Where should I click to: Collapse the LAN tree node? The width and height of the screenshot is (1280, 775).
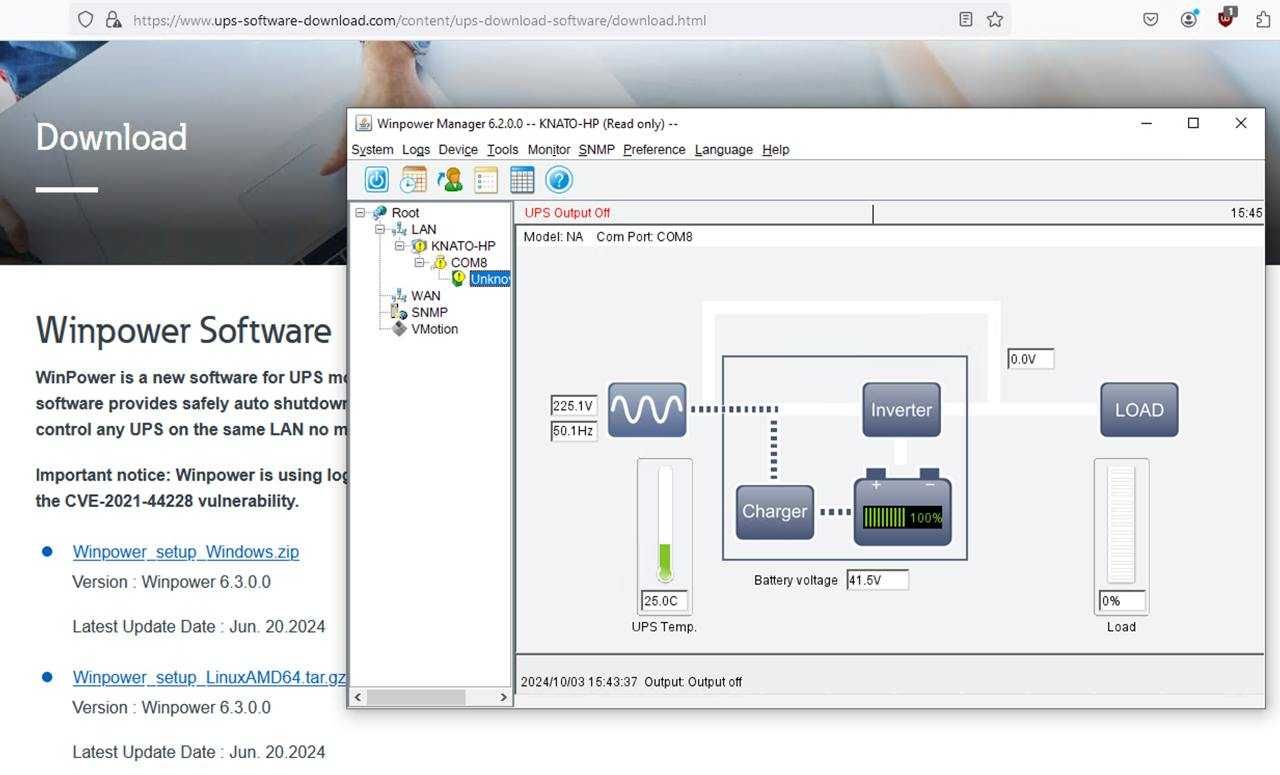381,229
